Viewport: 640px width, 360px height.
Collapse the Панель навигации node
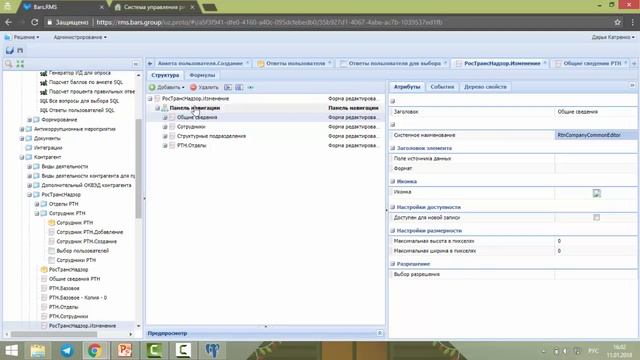[158, 108]
